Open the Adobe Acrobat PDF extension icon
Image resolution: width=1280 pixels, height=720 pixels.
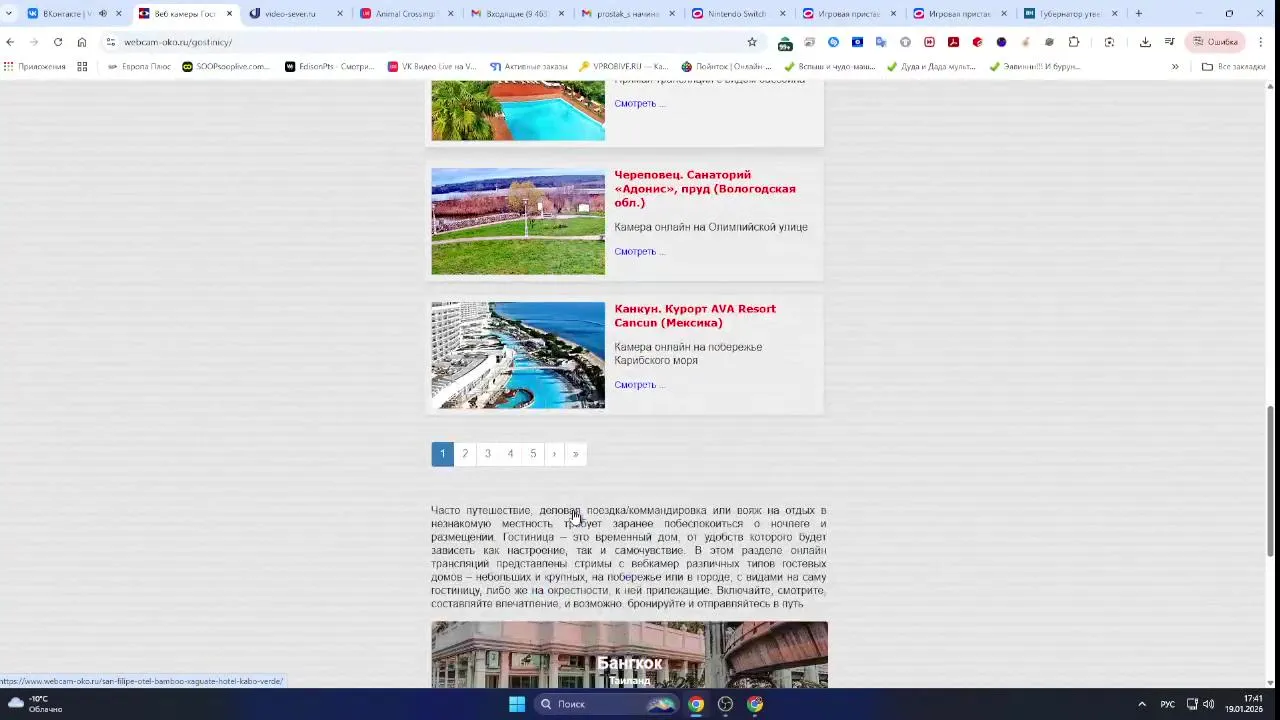click(953, 42)
